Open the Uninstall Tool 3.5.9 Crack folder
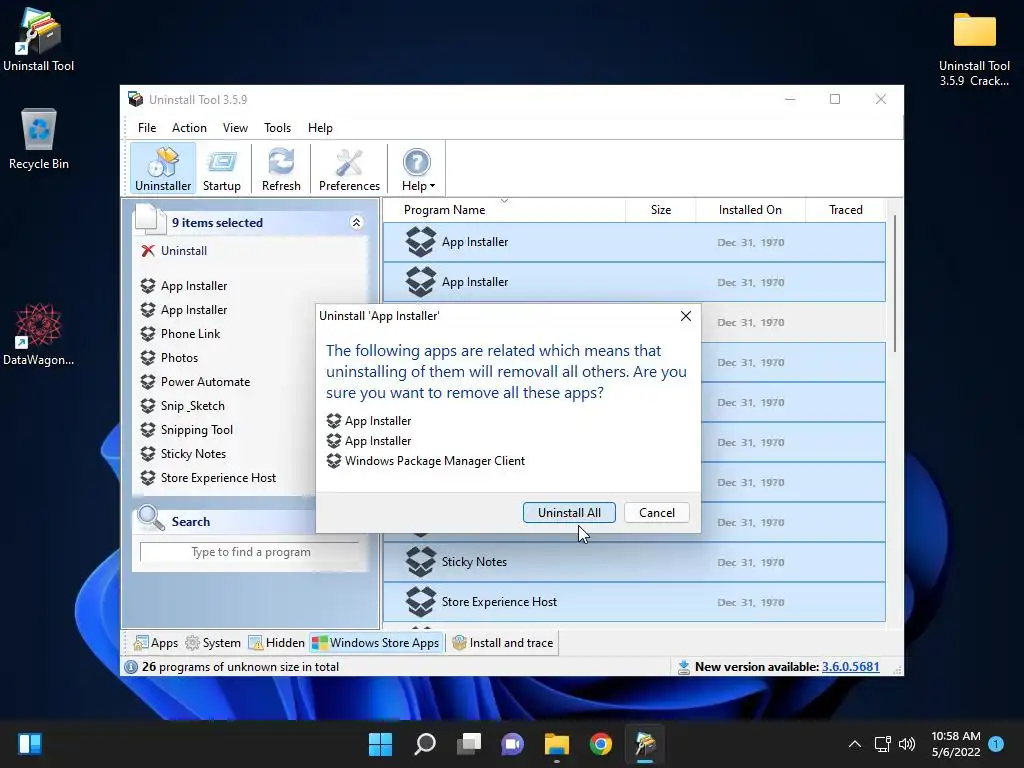This screenshot has width=1024, height=768. pyautogui.click(x=974, y=49)
